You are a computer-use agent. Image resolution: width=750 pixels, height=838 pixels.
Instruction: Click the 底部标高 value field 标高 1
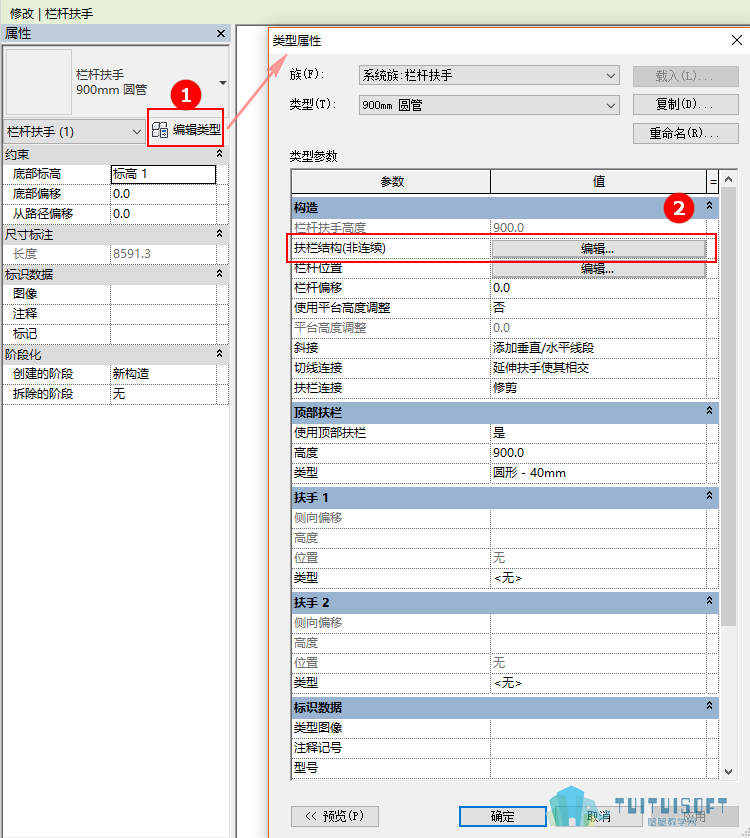pos(164,174)
